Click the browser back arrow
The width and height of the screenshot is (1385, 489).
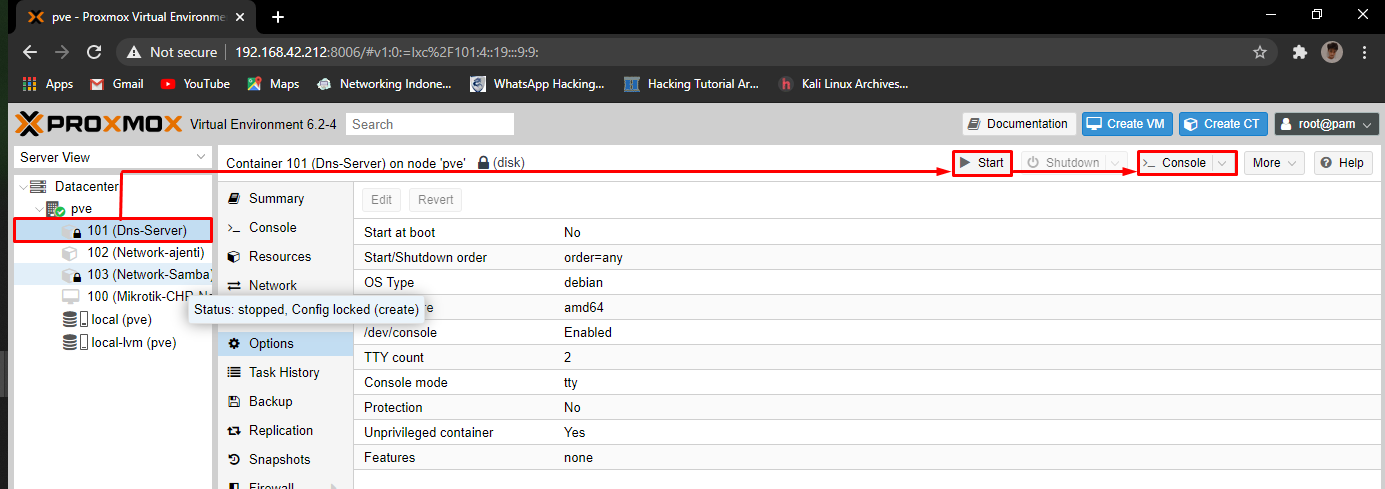click(30, 52)
